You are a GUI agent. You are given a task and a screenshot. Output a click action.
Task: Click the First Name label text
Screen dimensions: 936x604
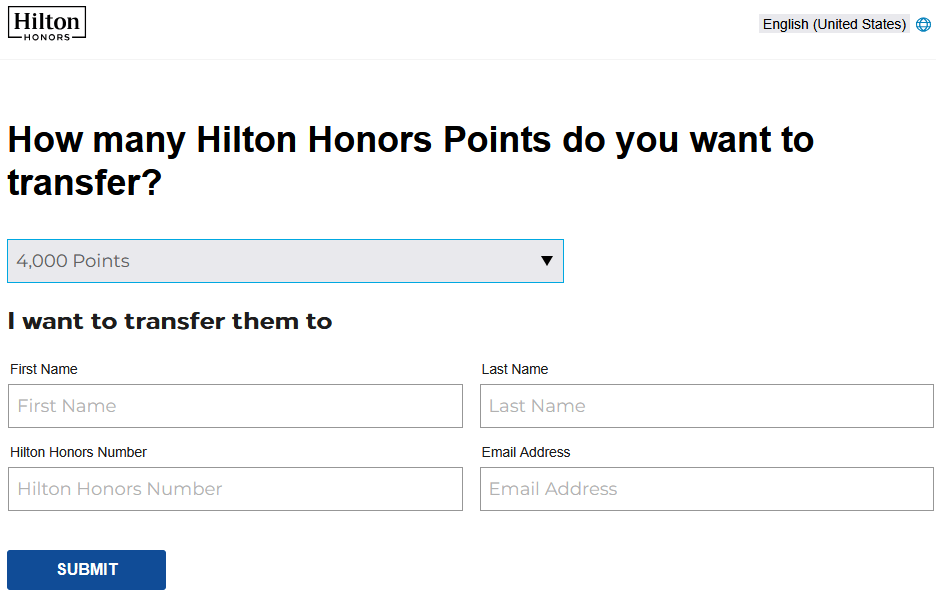pos(44,369)
